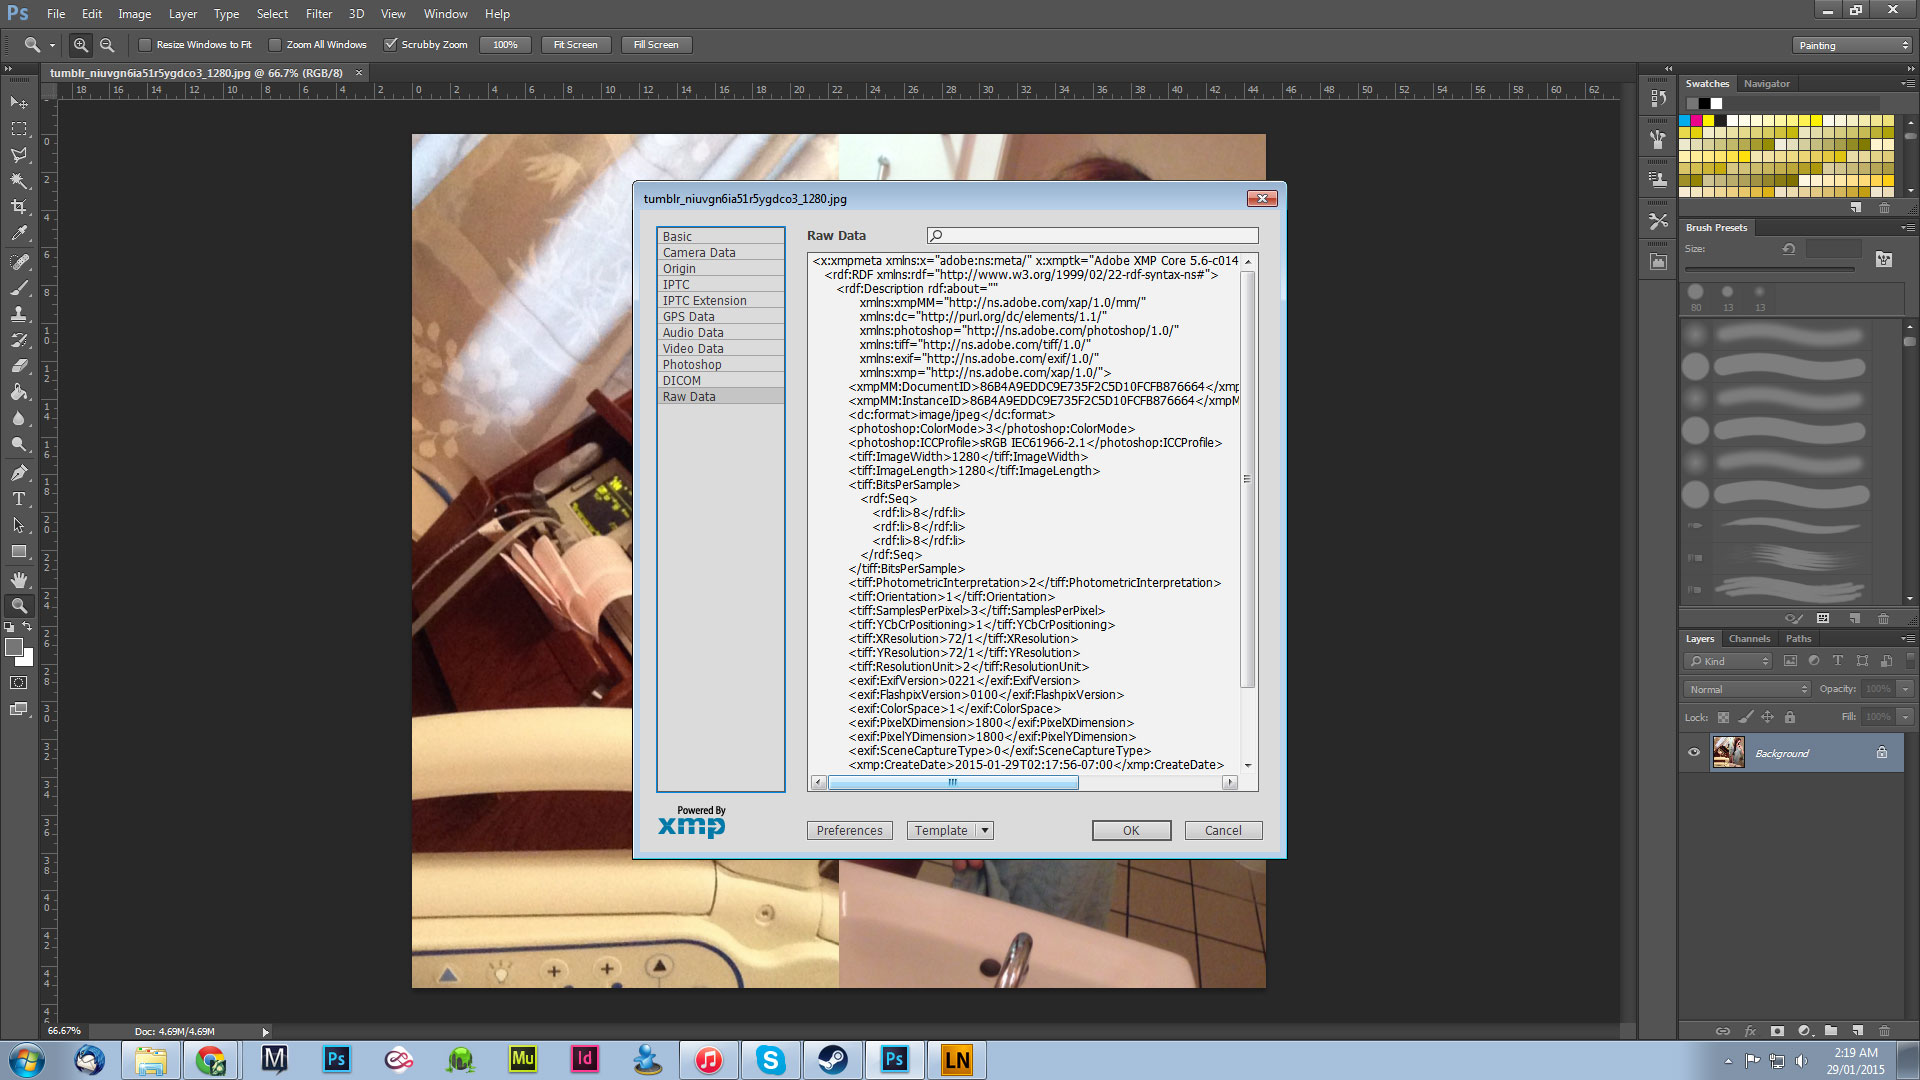Open the Opacity slider dropdown arrow
The width and height of the screenshot is (1920, 1080).
coord(1906,689)
